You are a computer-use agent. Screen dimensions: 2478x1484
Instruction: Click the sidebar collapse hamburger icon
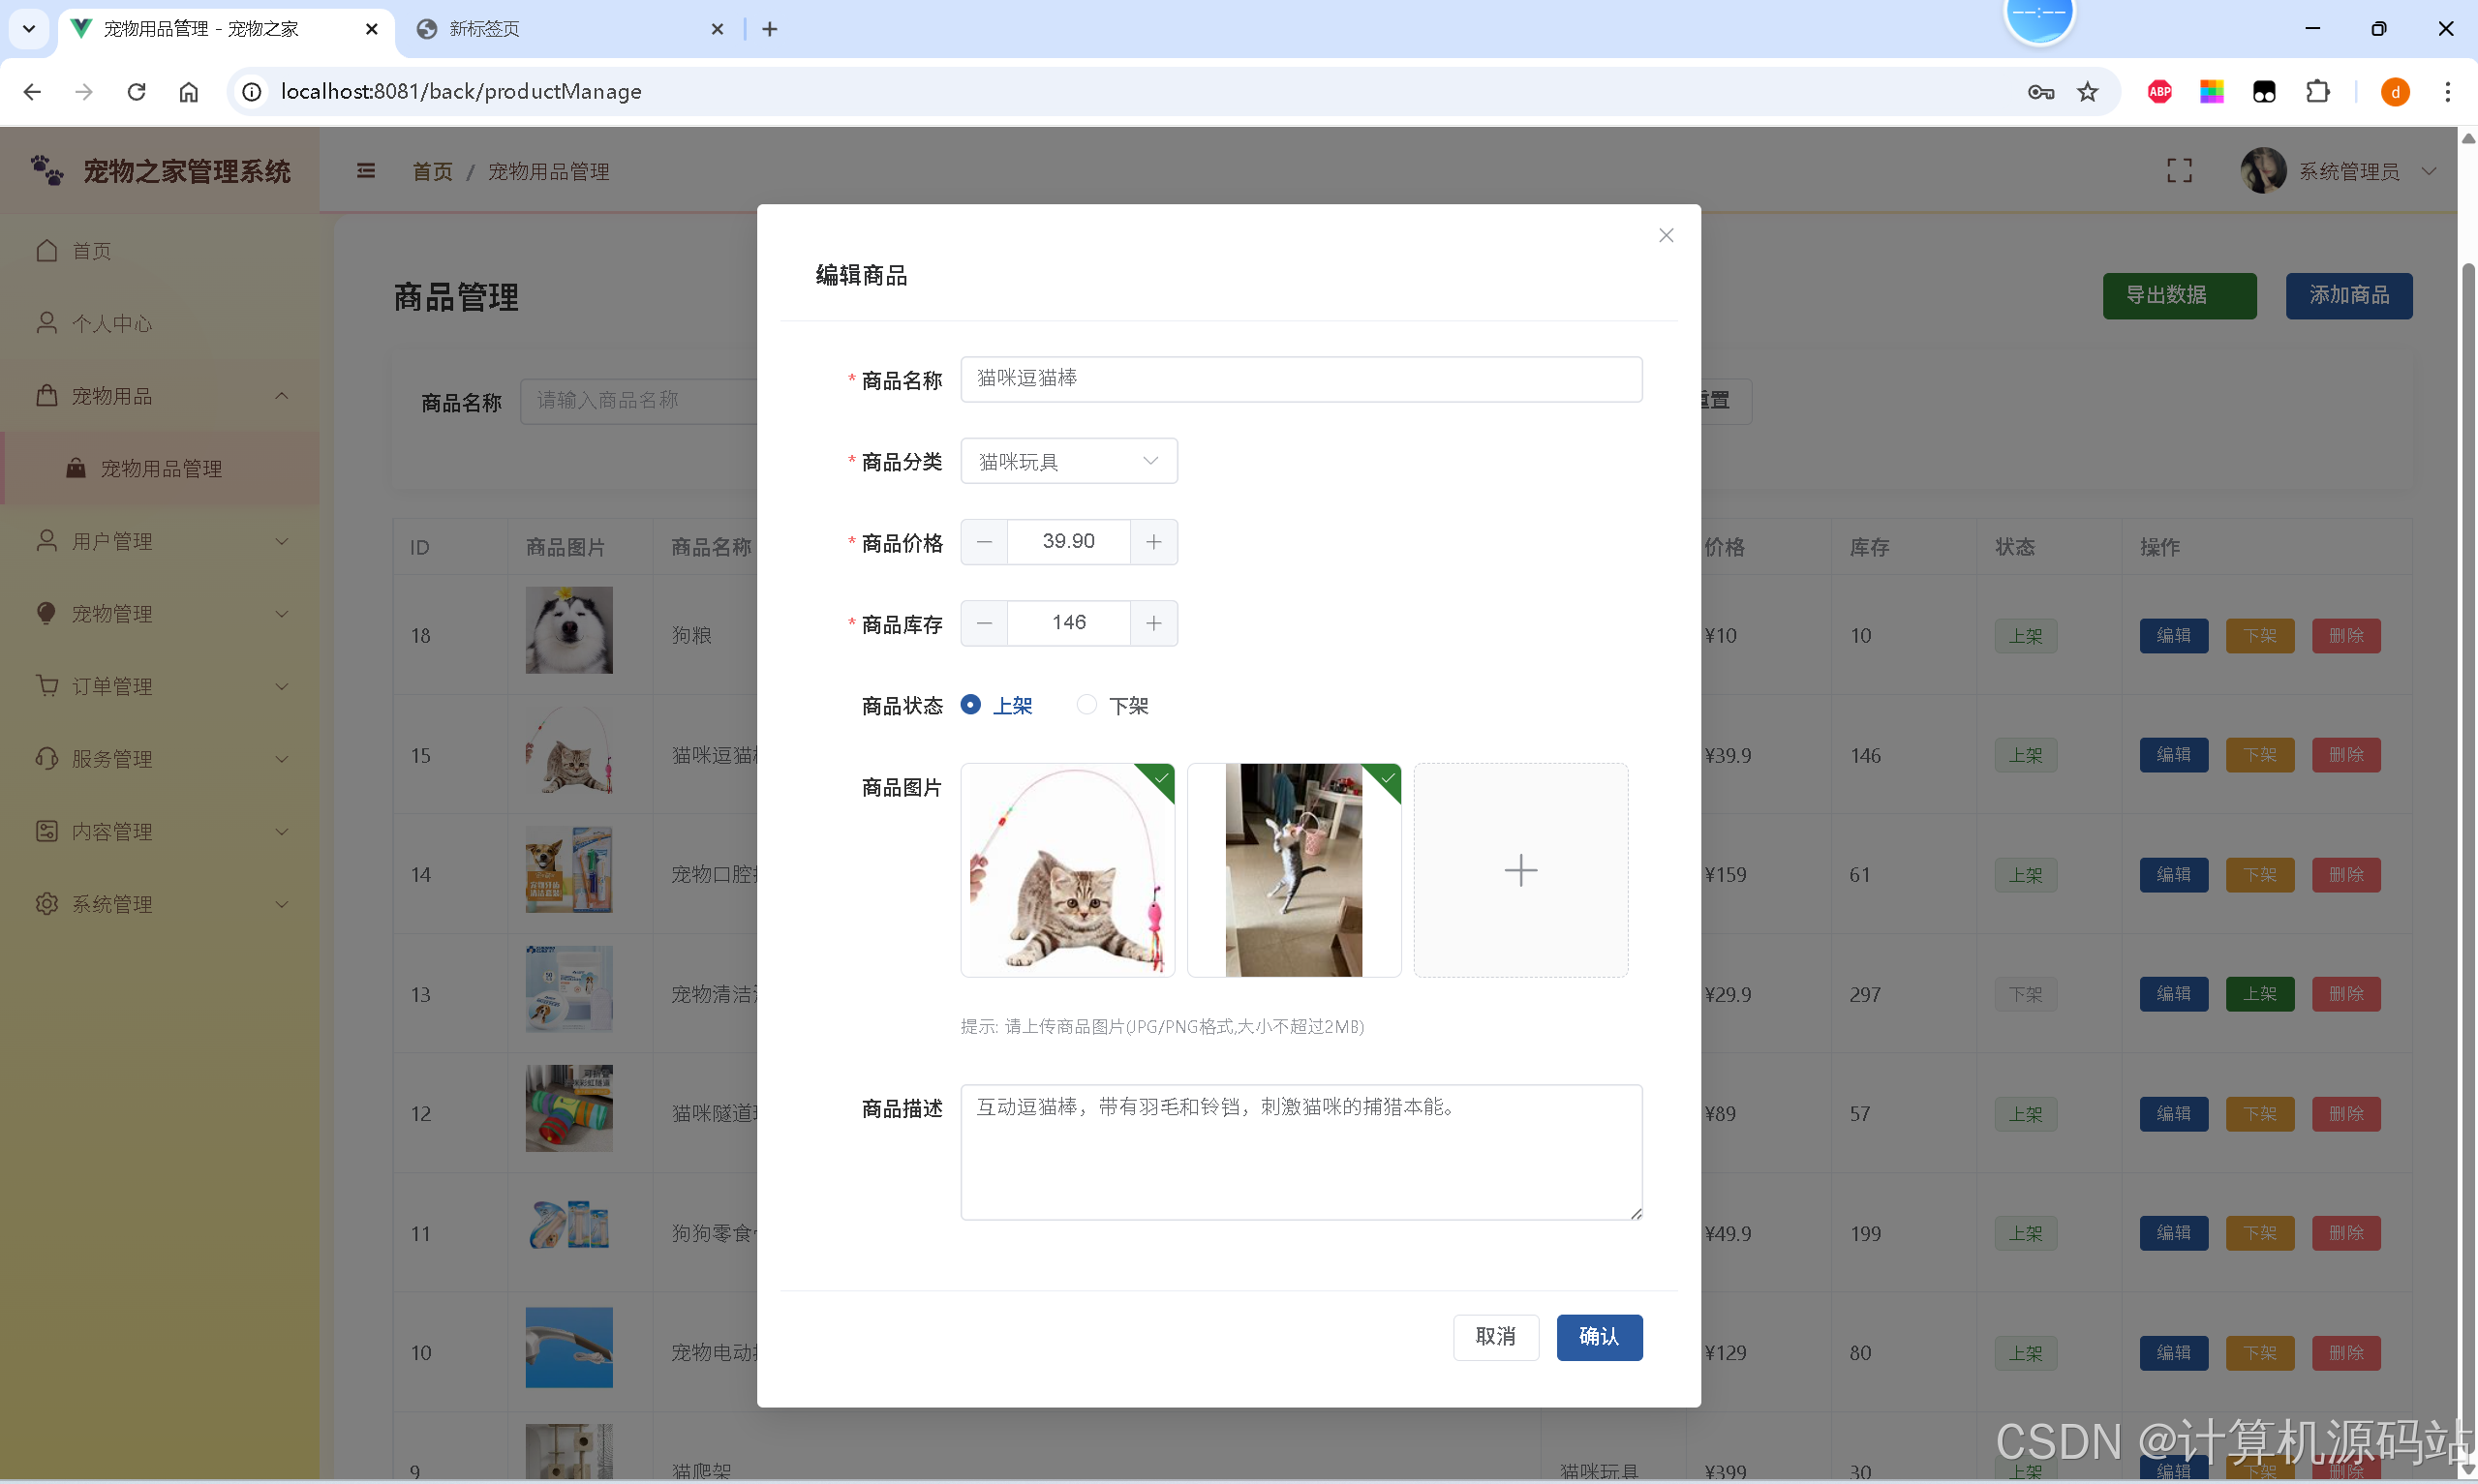(x=366, y=171)
